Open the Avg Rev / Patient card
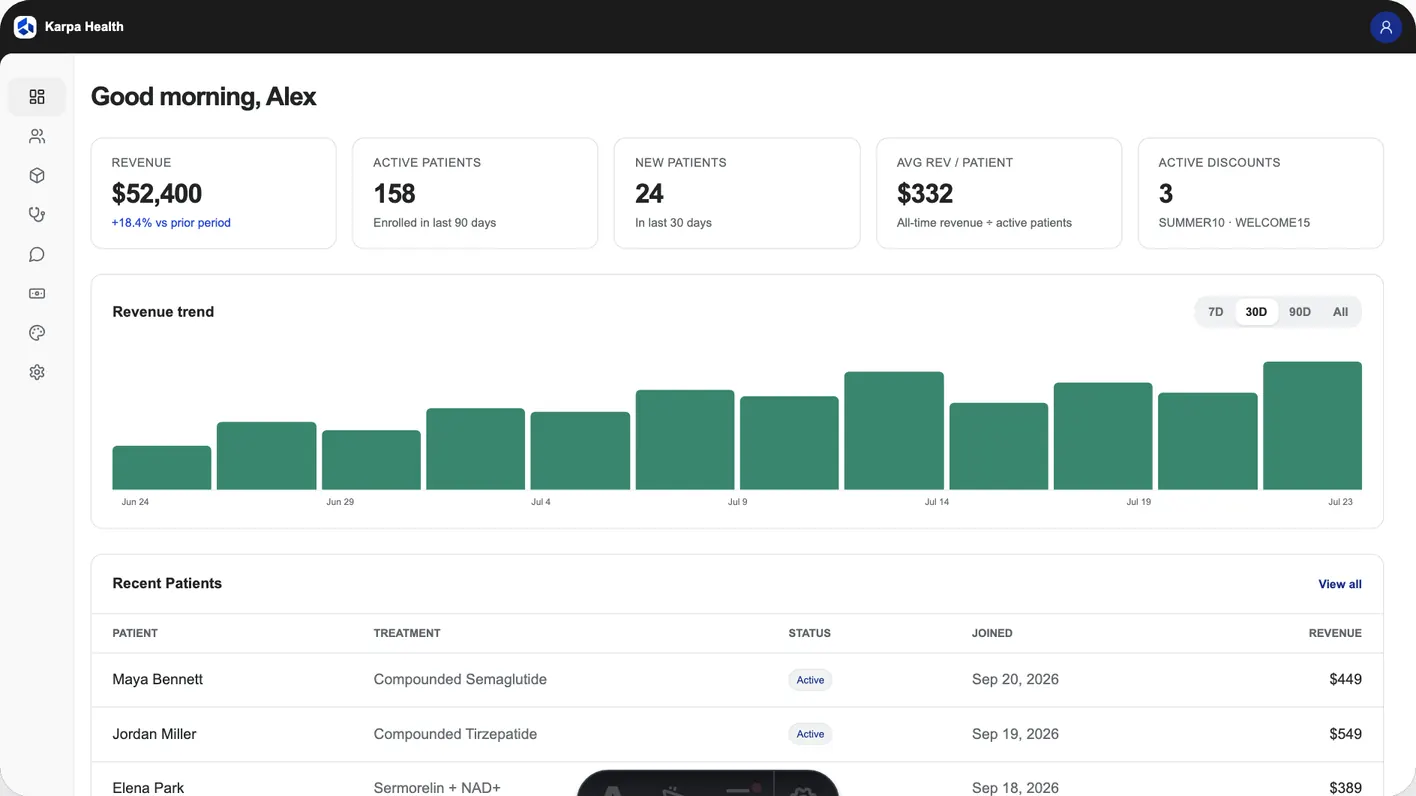 tap(999, 193)
